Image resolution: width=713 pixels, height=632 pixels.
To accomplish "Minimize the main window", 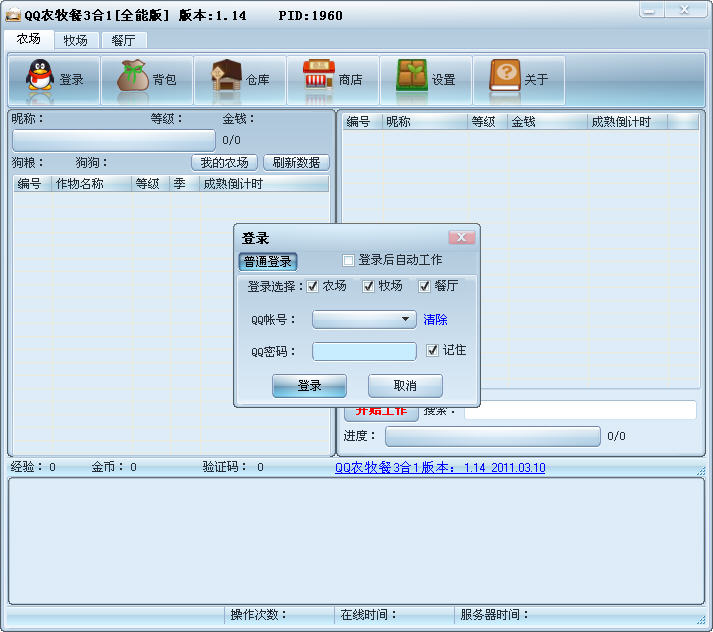I will pos(651,10).
